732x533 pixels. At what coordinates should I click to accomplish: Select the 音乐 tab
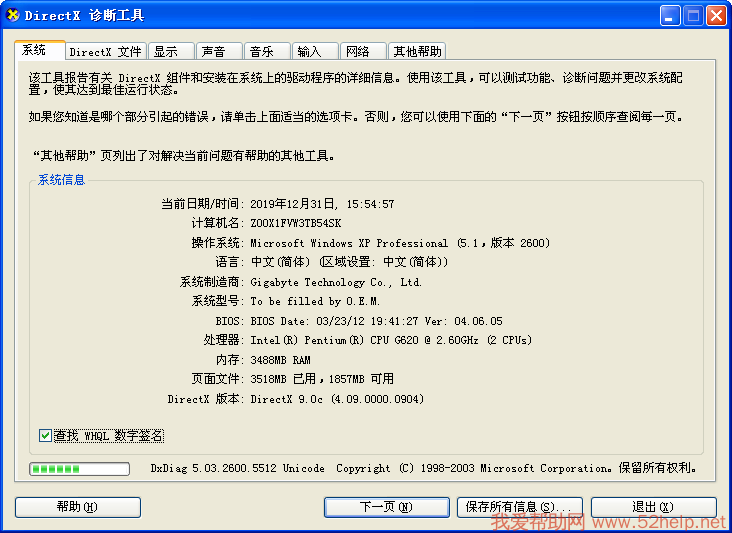click(267, 51)
